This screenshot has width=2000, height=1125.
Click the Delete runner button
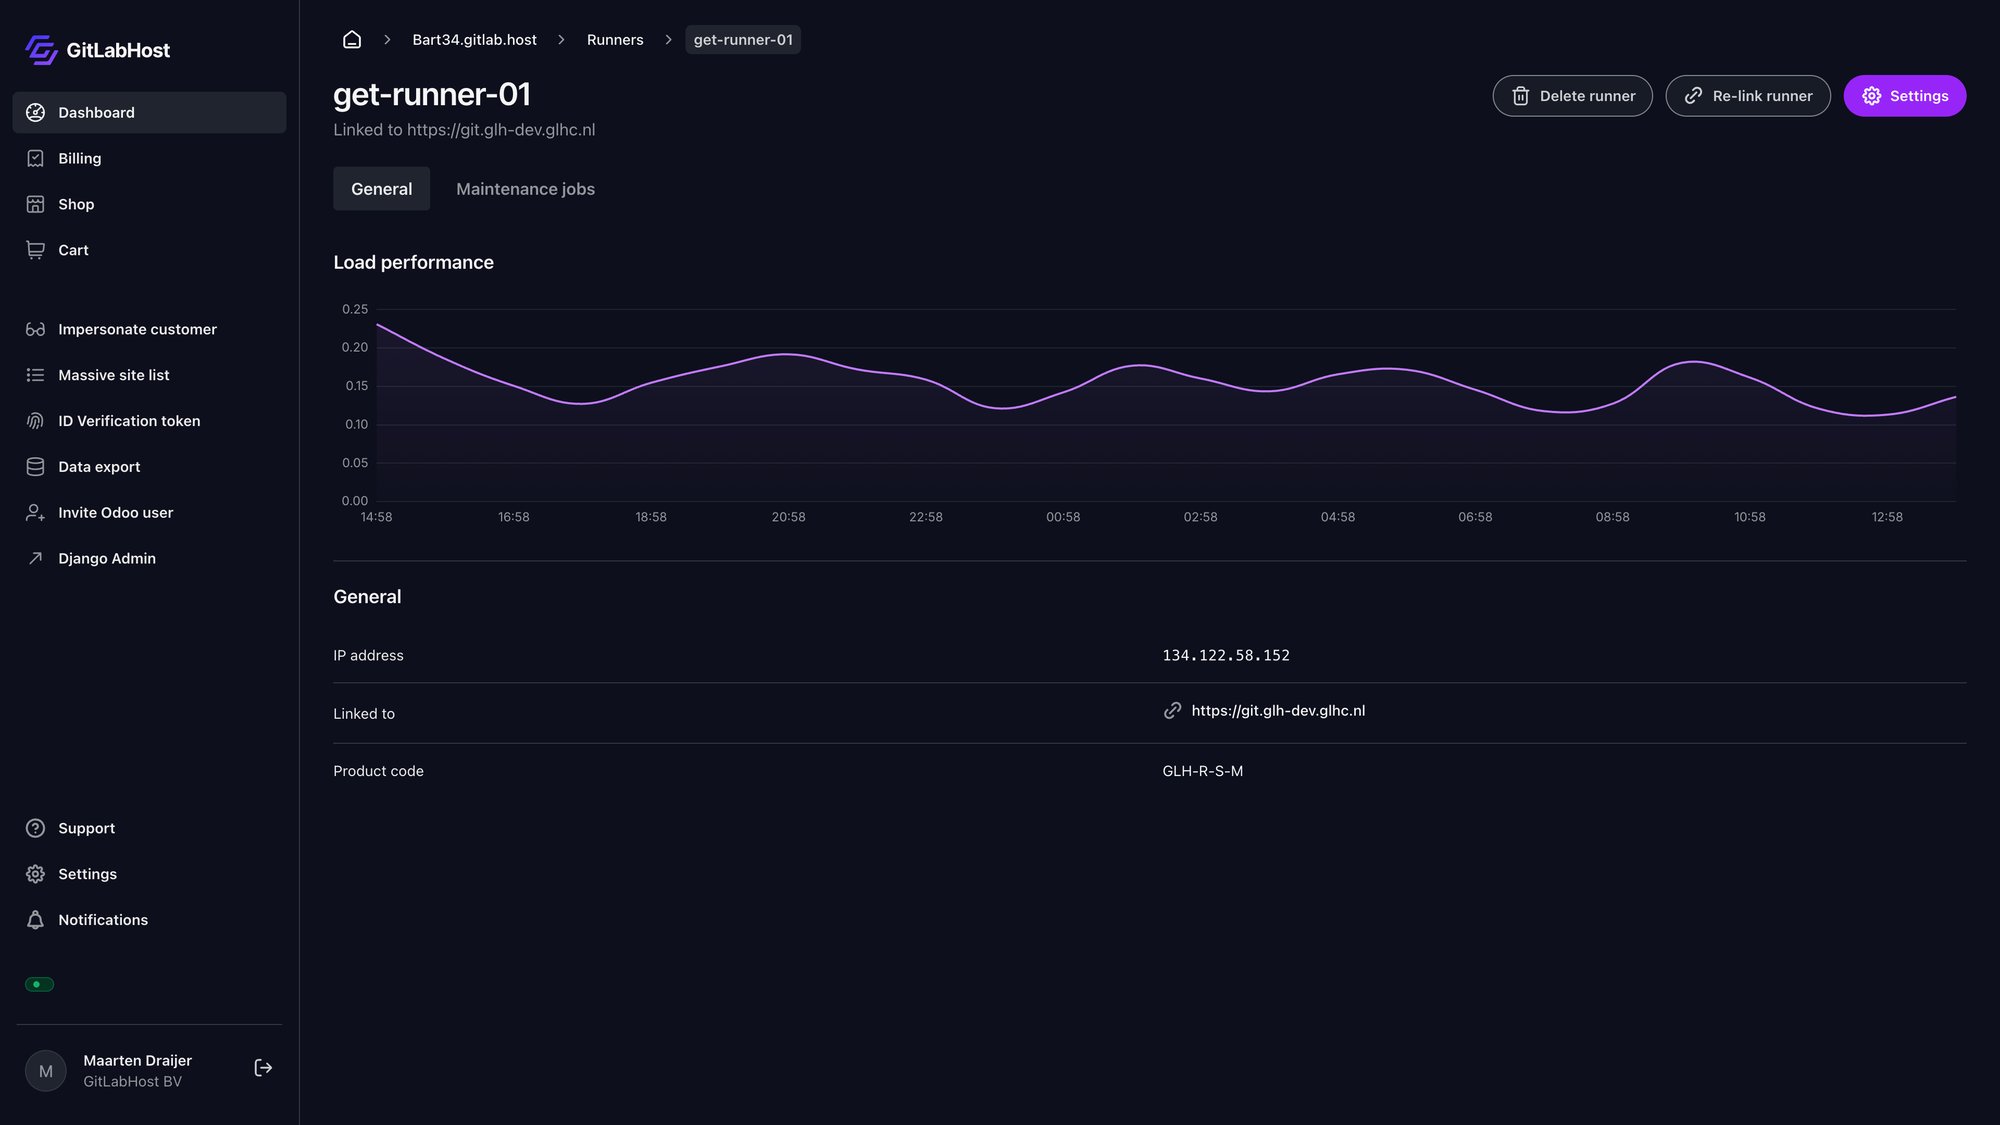tap(1572, 96)
